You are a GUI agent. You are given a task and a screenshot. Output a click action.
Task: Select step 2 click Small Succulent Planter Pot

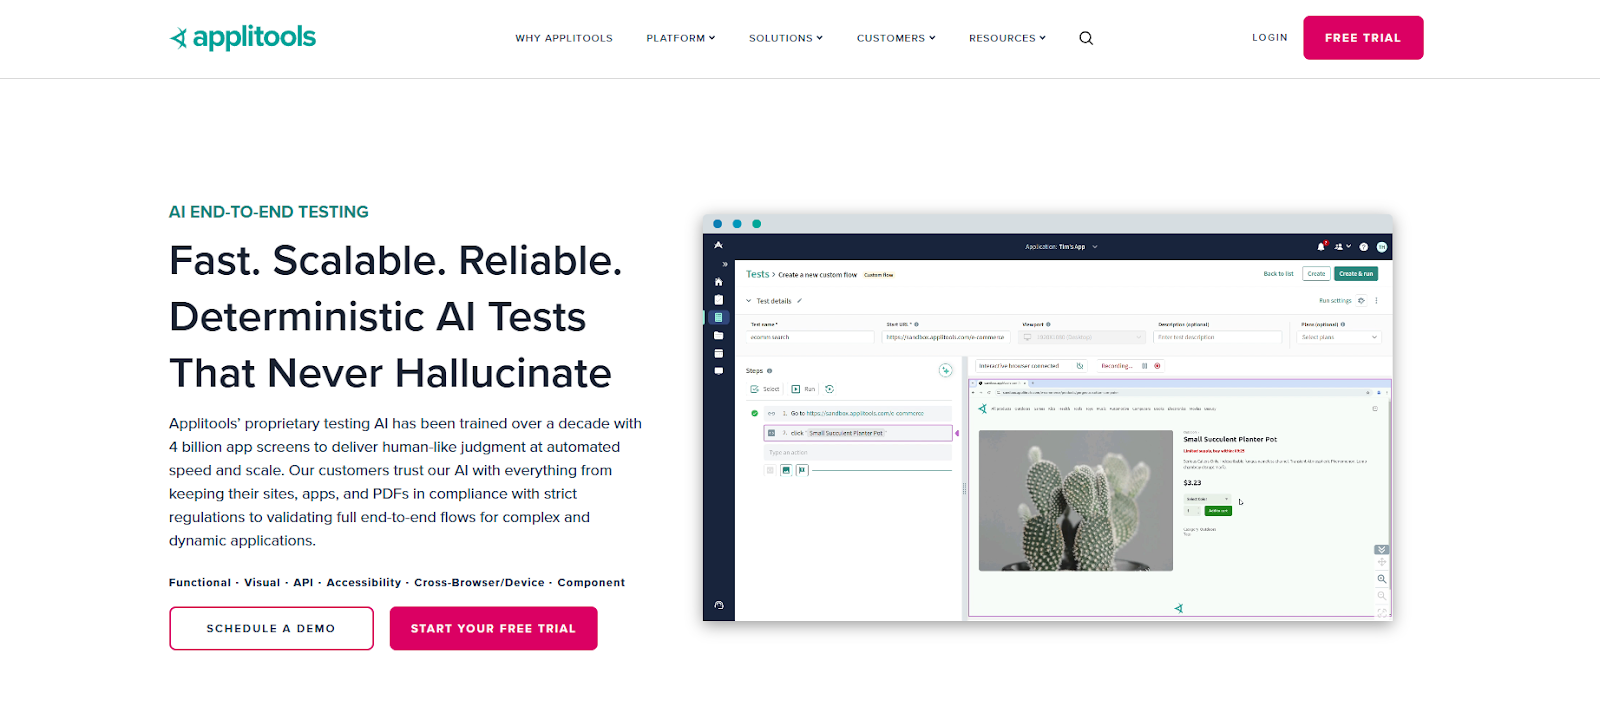(x=857, y=433)
